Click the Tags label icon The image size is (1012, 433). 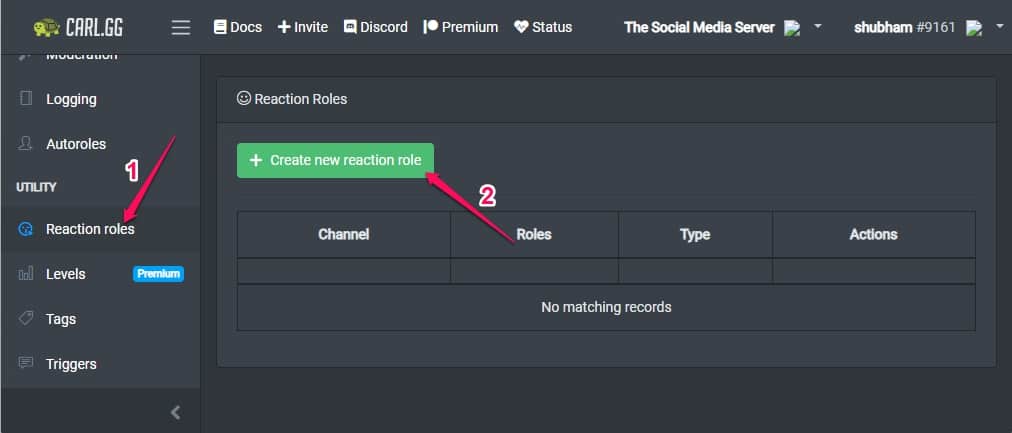26,319
